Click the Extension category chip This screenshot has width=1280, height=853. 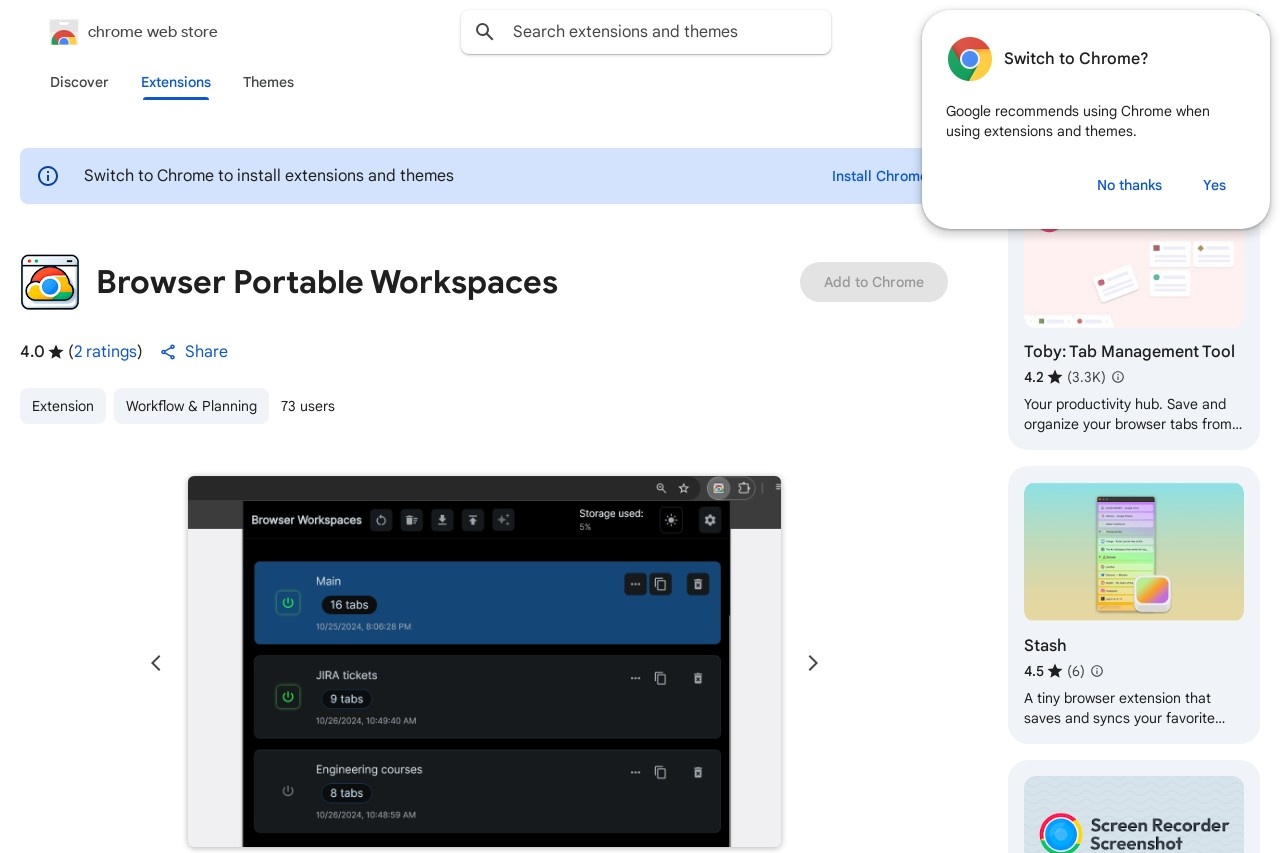pyautogui.click(x=63, y=406)
